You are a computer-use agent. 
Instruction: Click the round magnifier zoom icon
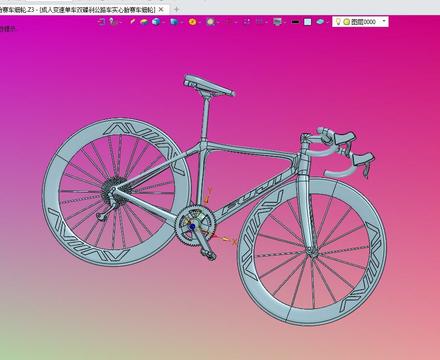[210, 22]
